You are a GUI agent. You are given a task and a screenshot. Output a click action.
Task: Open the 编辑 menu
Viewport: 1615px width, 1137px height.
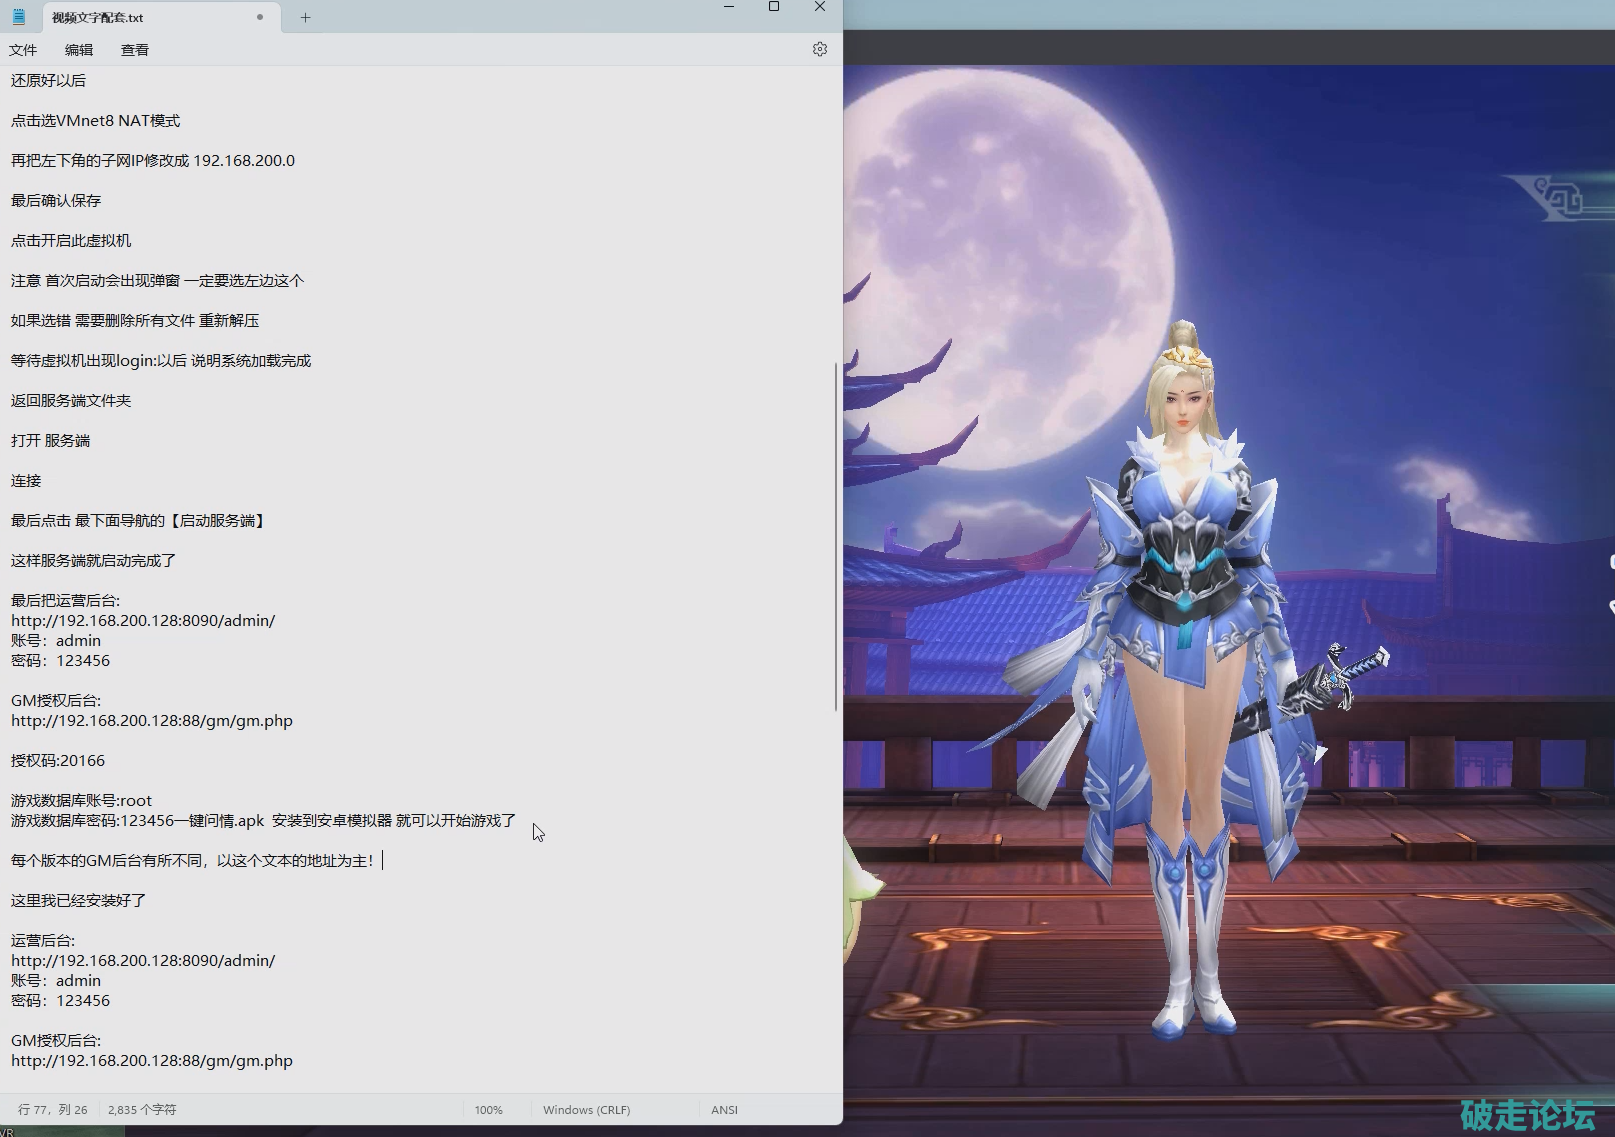[79, 50]
